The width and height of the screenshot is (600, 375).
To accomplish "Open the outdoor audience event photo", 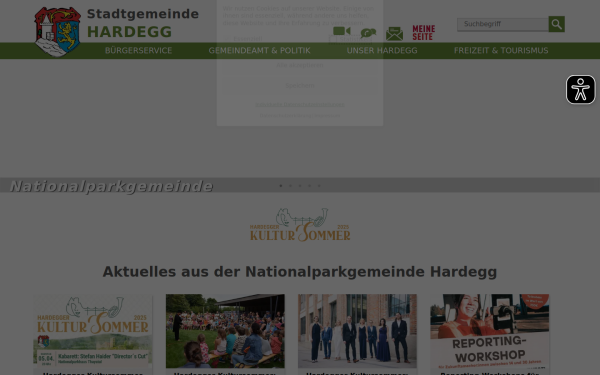I will 225,331.
